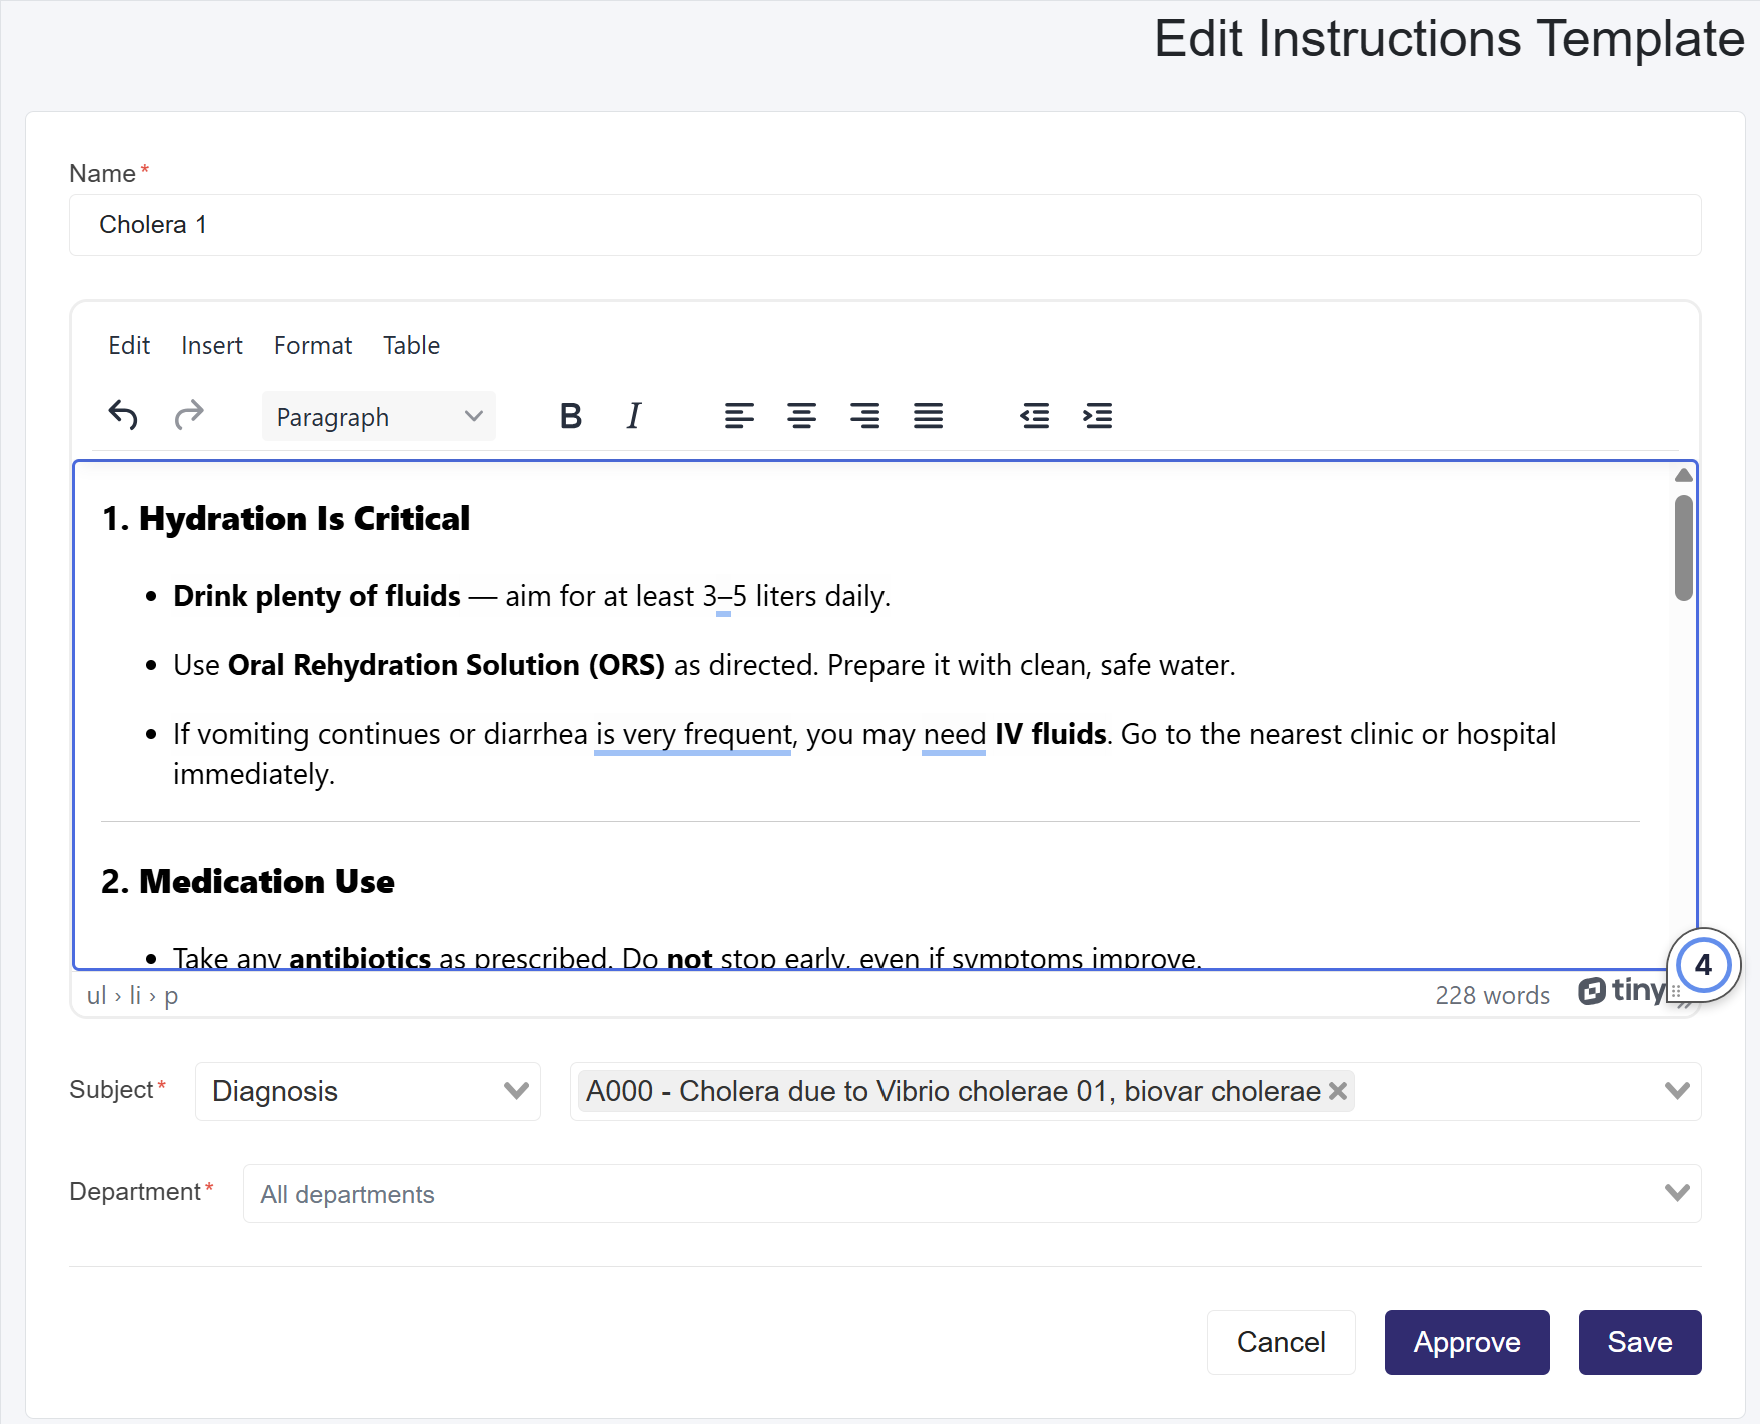Align text to the right
The image size is (1760, 1424).
point(864,416)
